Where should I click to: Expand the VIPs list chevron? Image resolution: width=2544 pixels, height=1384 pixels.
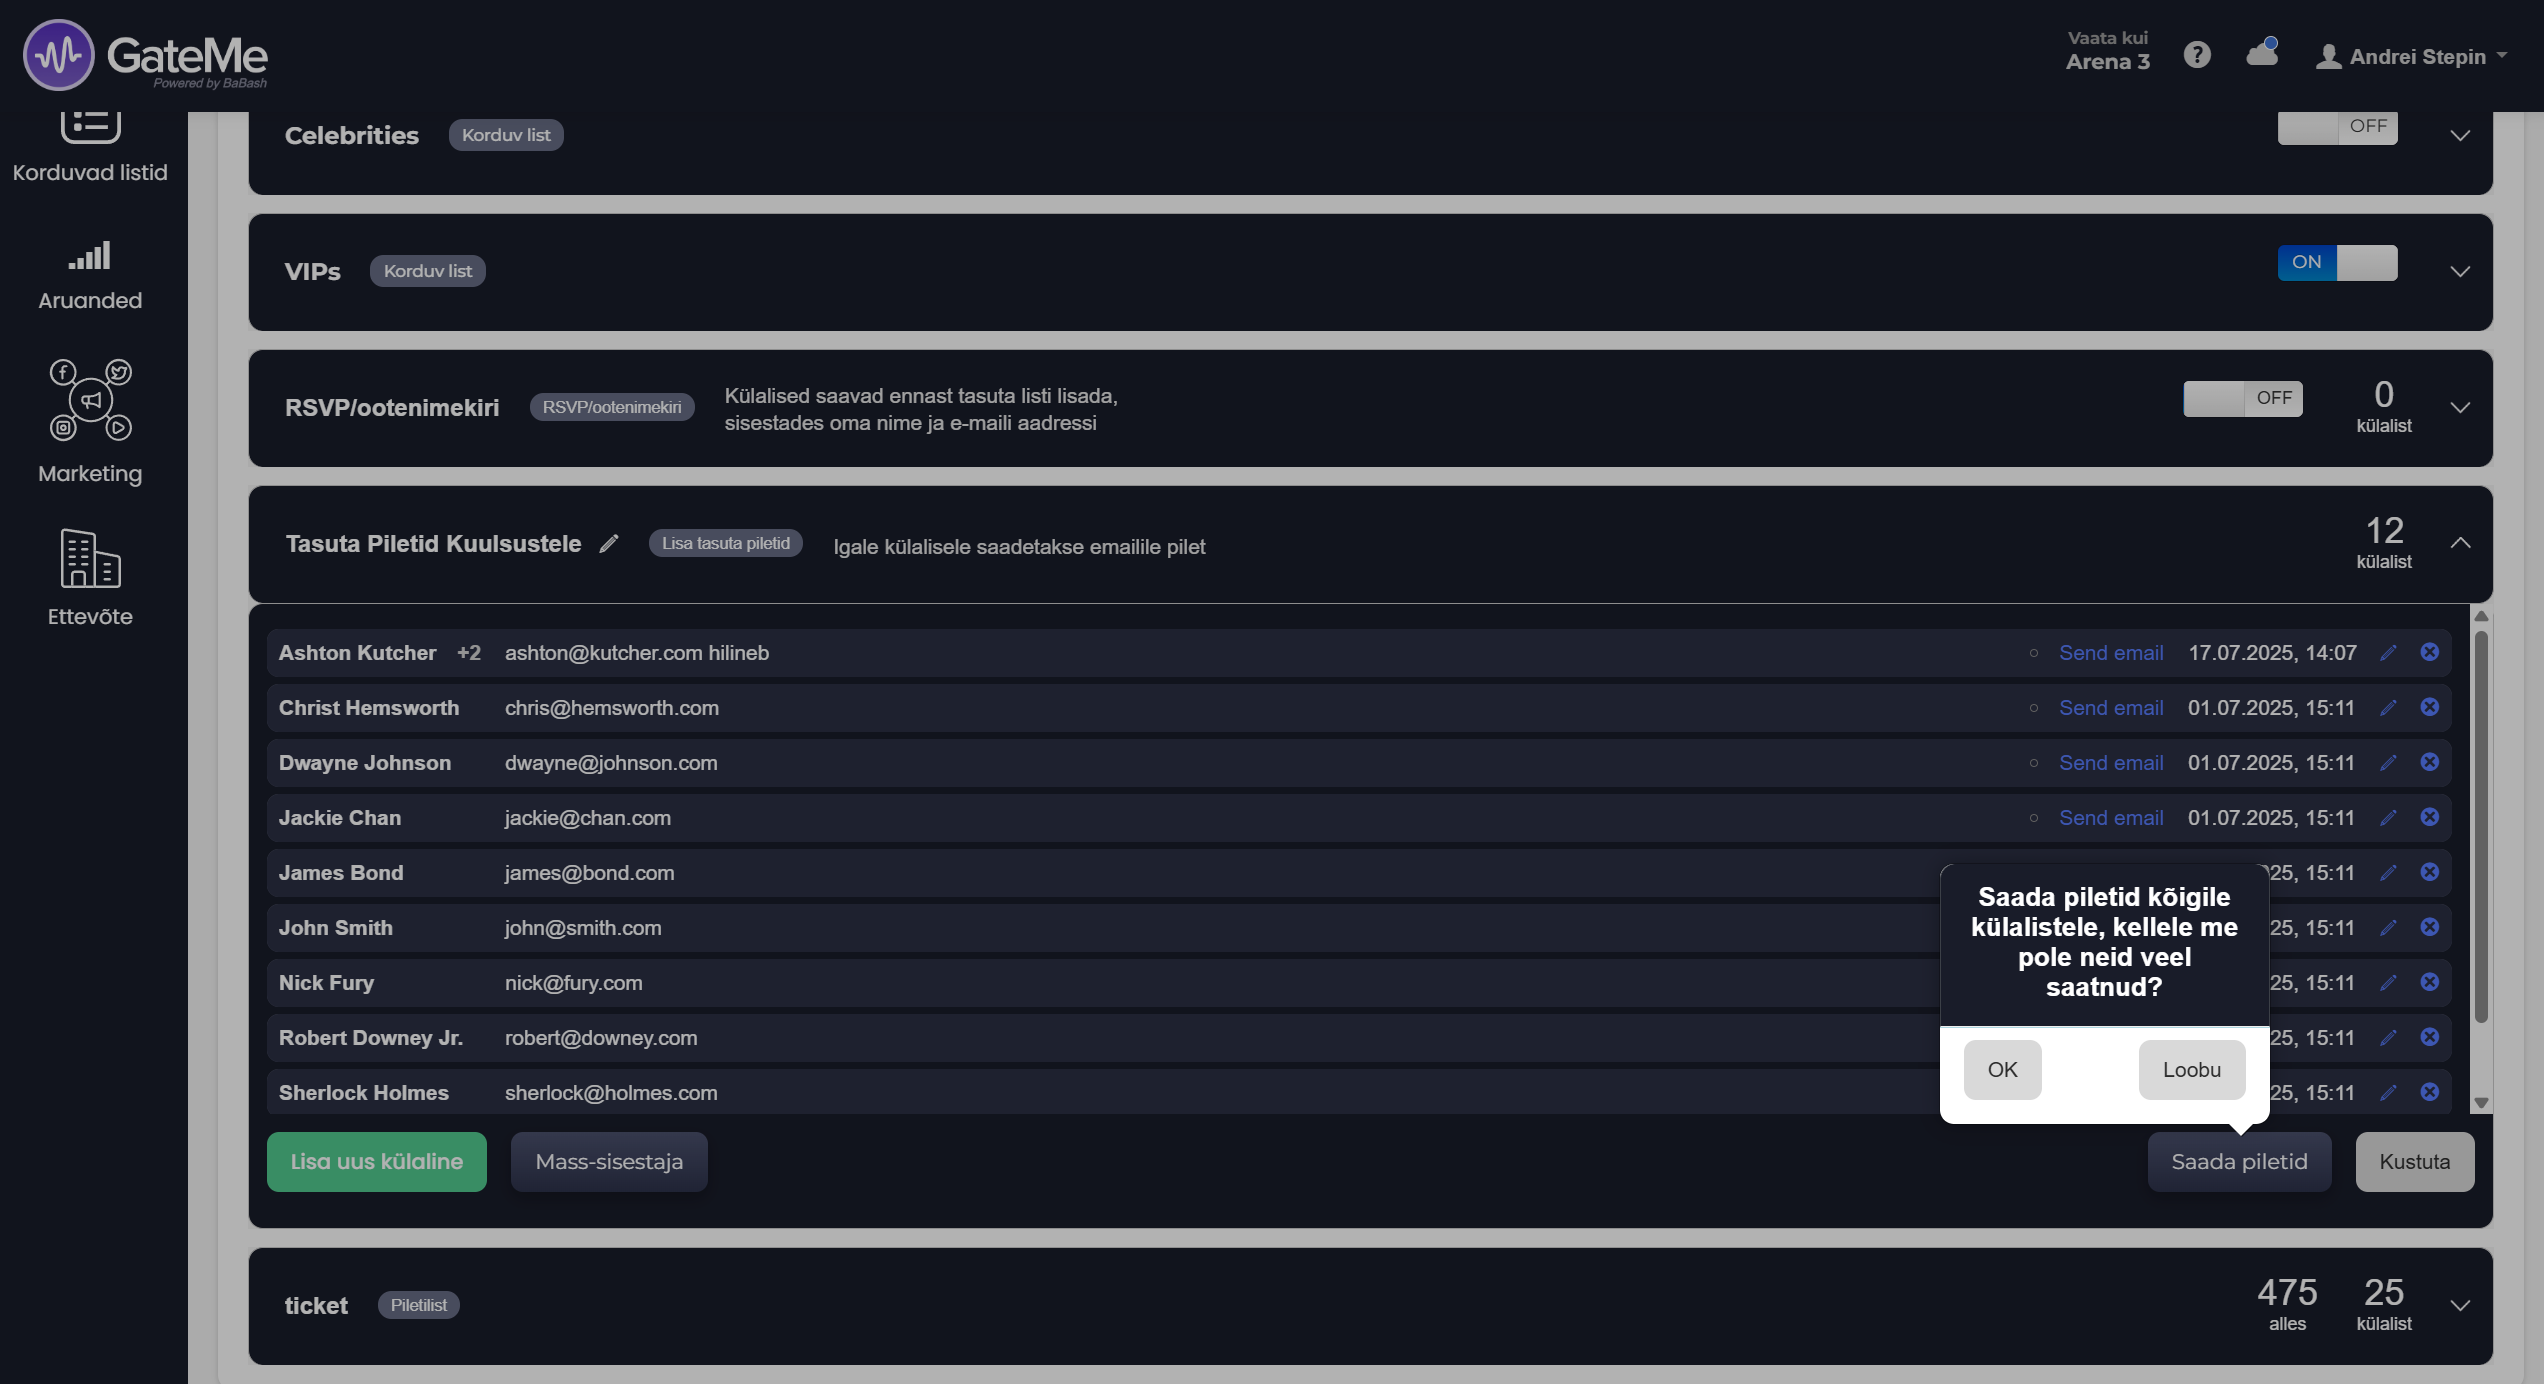click(2460, 271)
